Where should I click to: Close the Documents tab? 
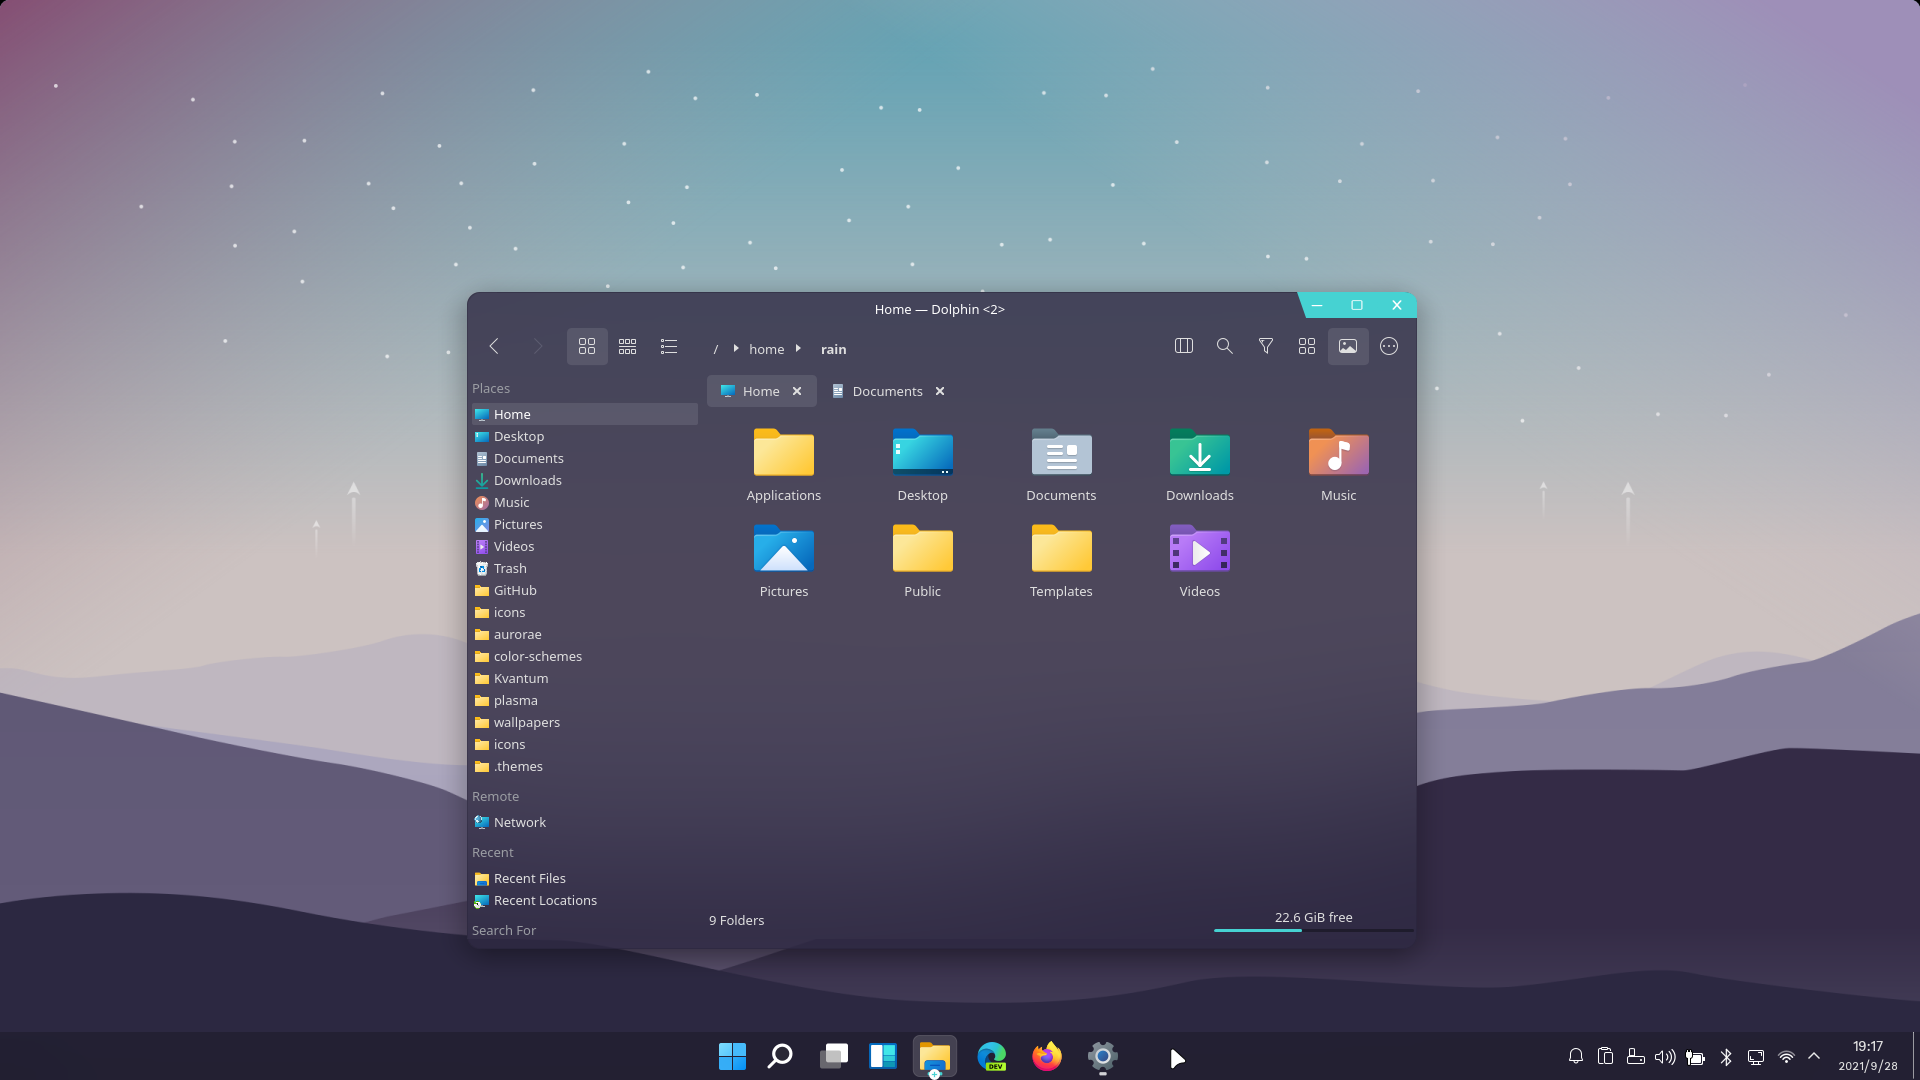[940, 391]
